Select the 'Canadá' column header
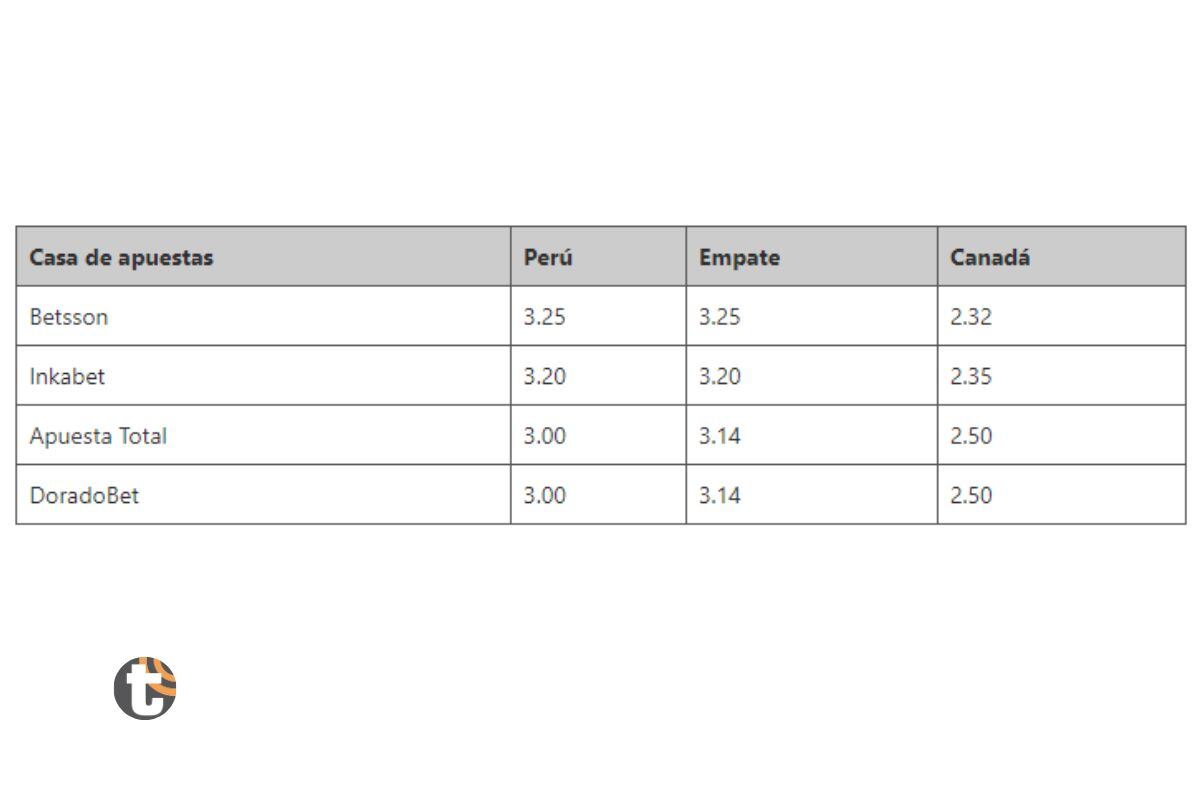 989,257
